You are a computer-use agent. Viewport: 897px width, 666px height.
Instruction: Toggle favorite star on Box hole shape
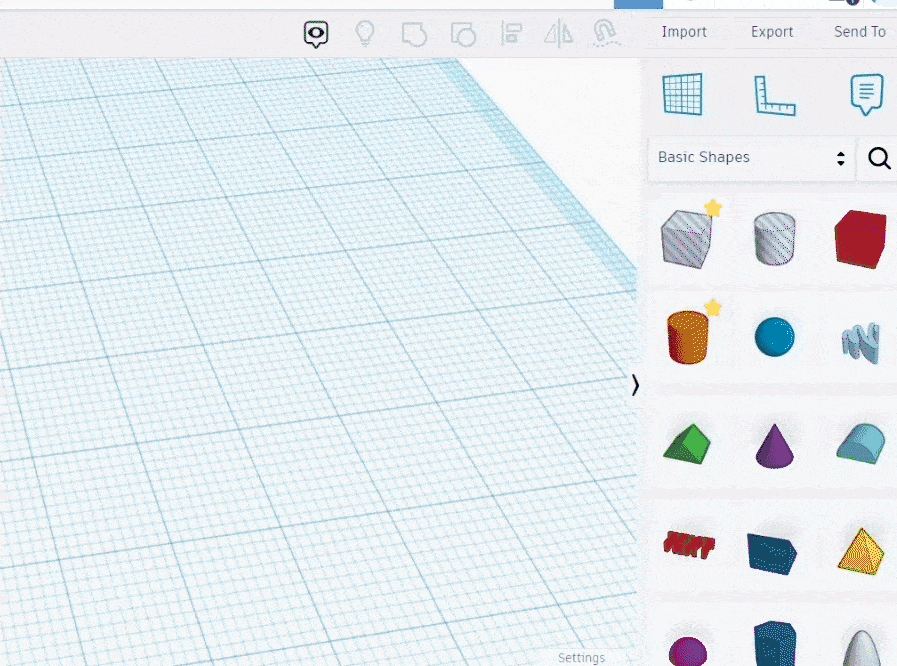(713, 208)
